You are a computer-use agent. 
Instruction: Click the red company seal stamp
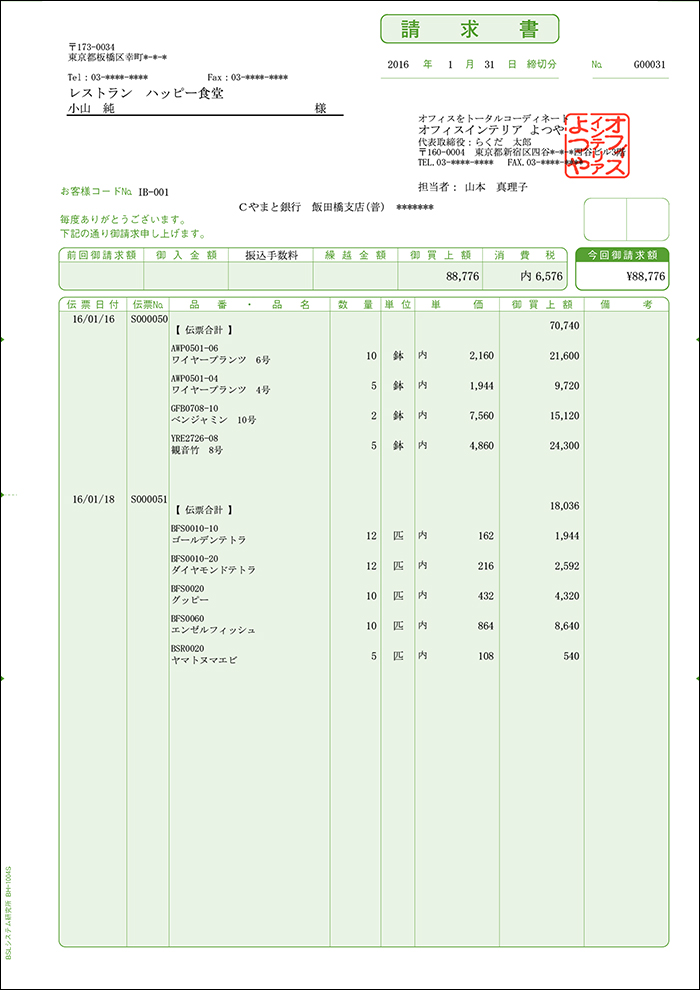point(598,145)
